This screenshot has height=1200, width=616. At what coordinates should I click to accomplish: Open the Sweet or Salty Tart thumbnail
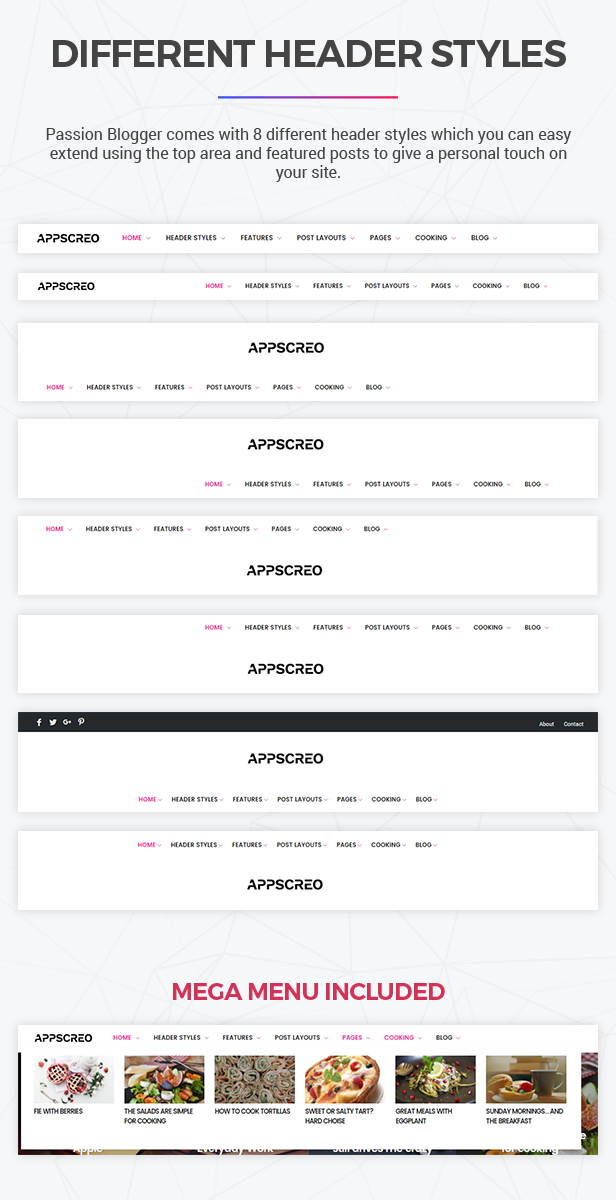coord(345,1079)
